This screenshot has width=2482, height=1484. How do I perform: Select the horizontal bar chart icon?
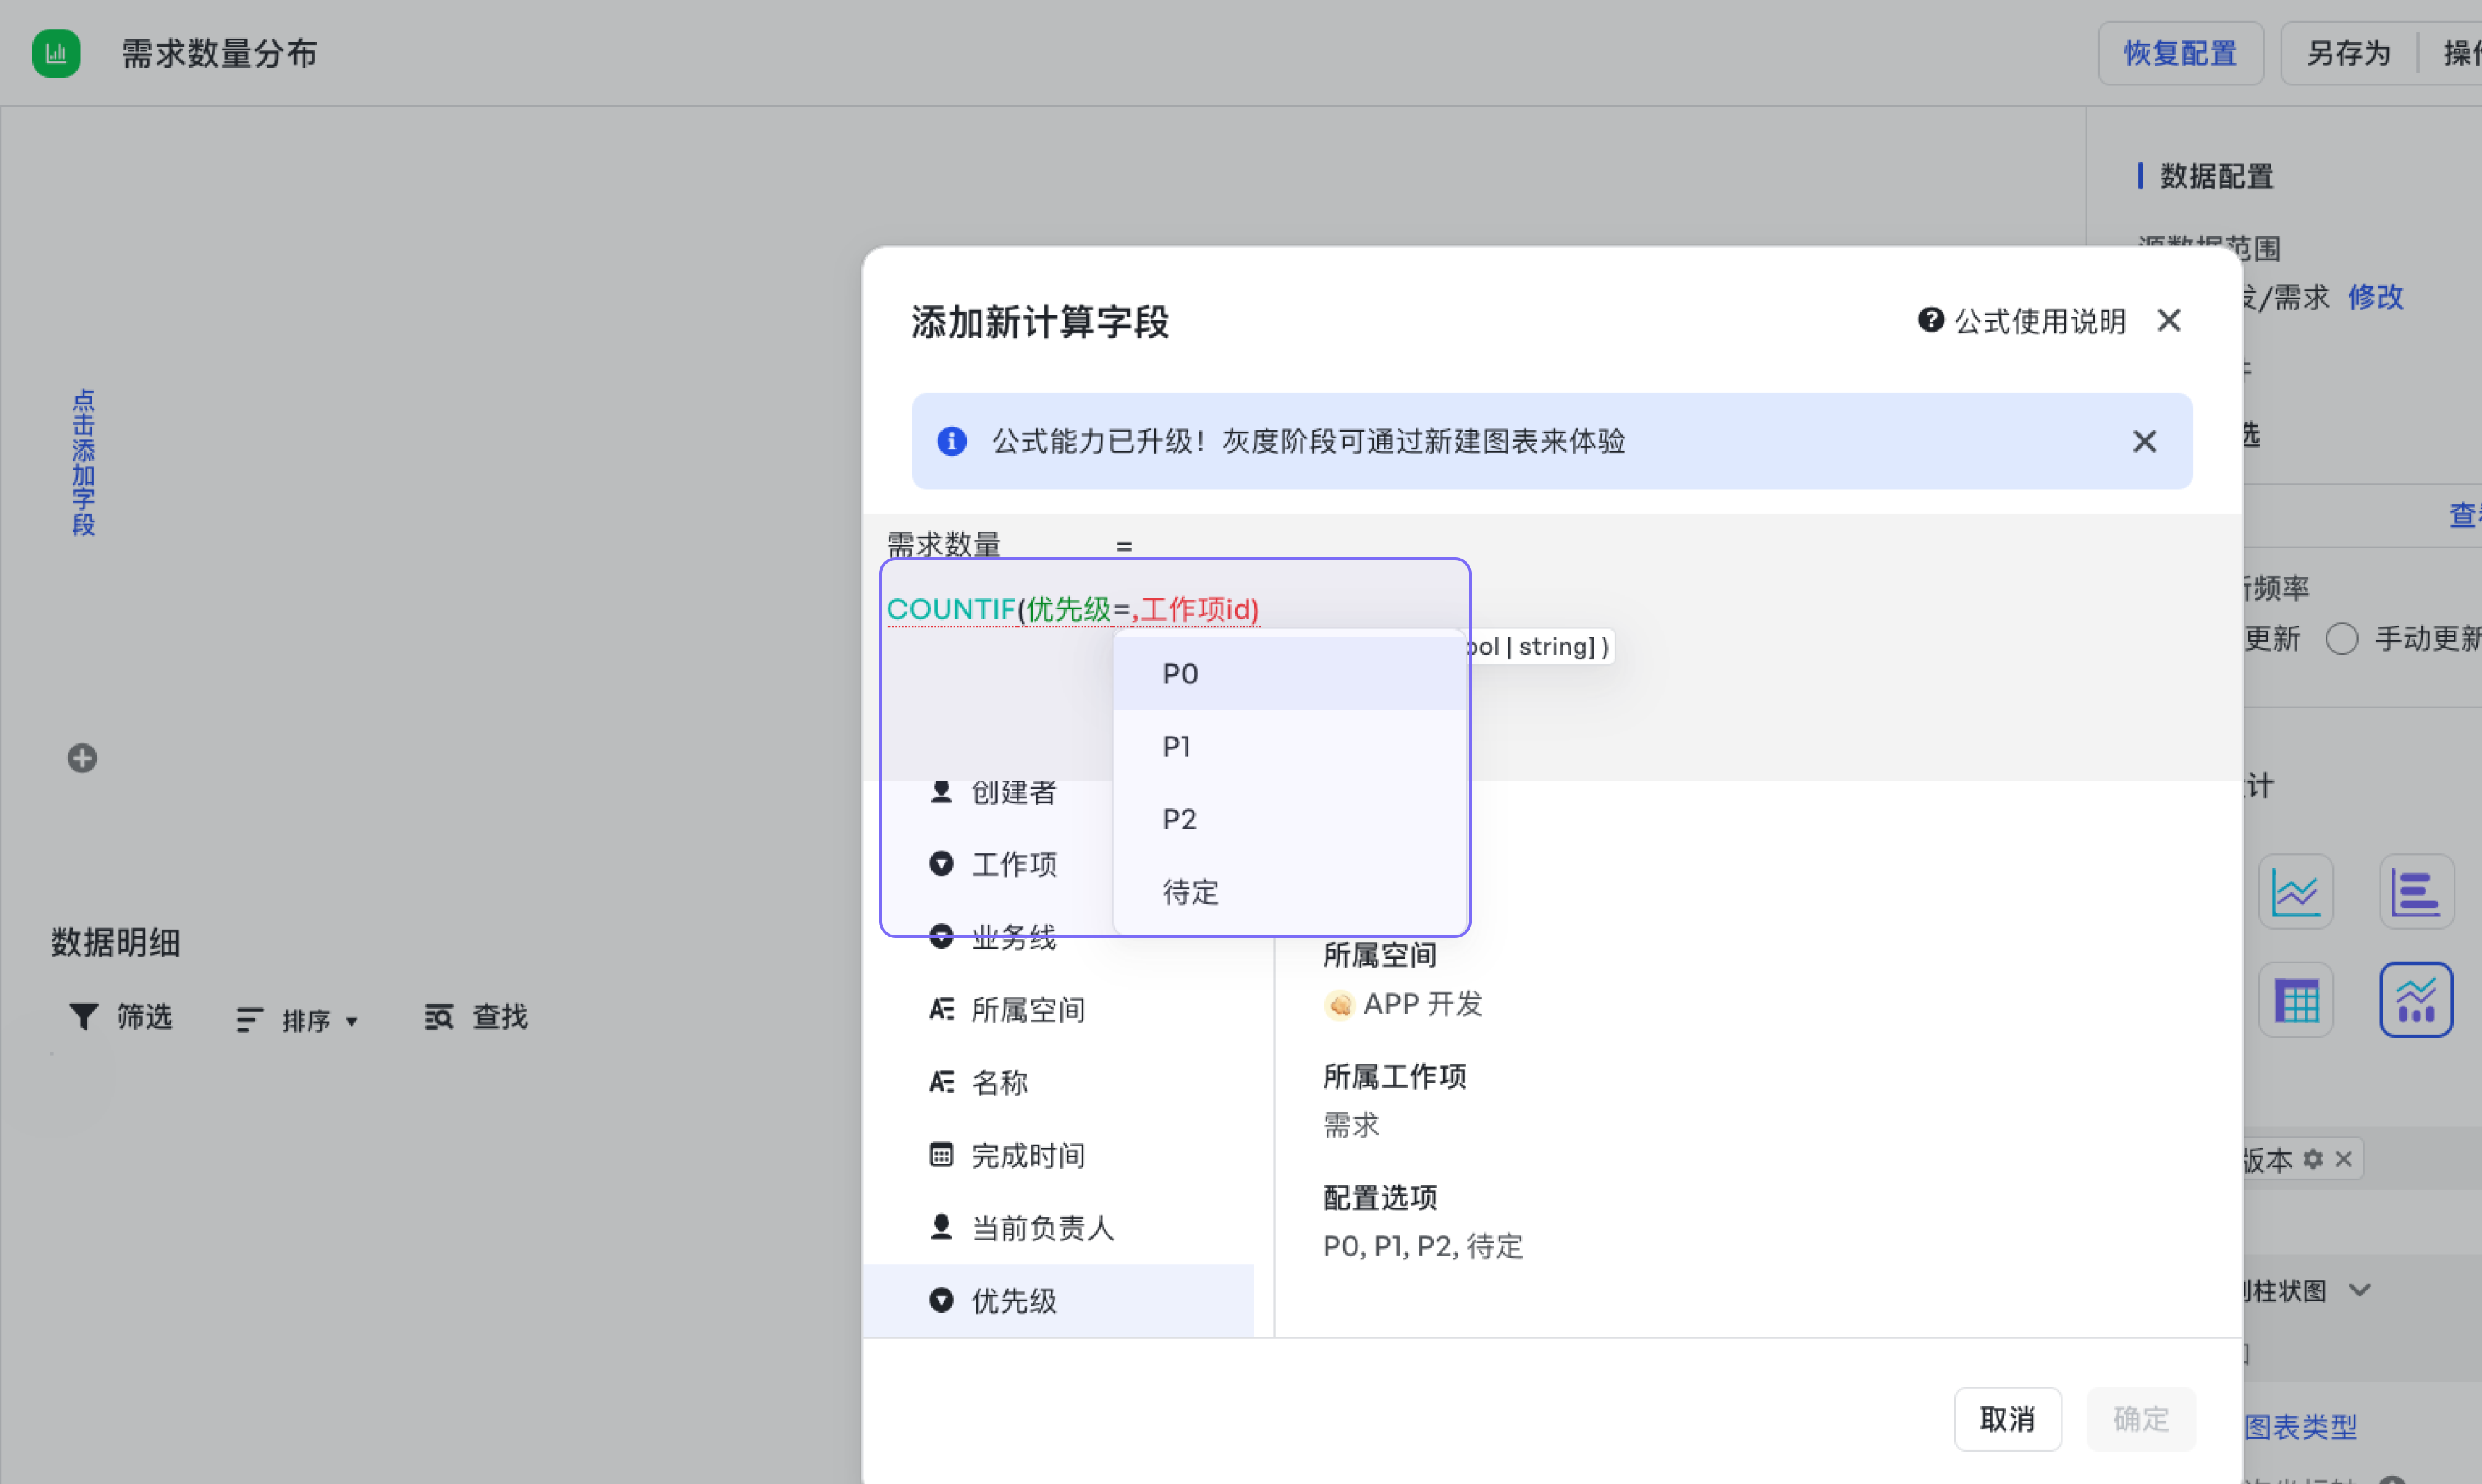point(2416,891)
